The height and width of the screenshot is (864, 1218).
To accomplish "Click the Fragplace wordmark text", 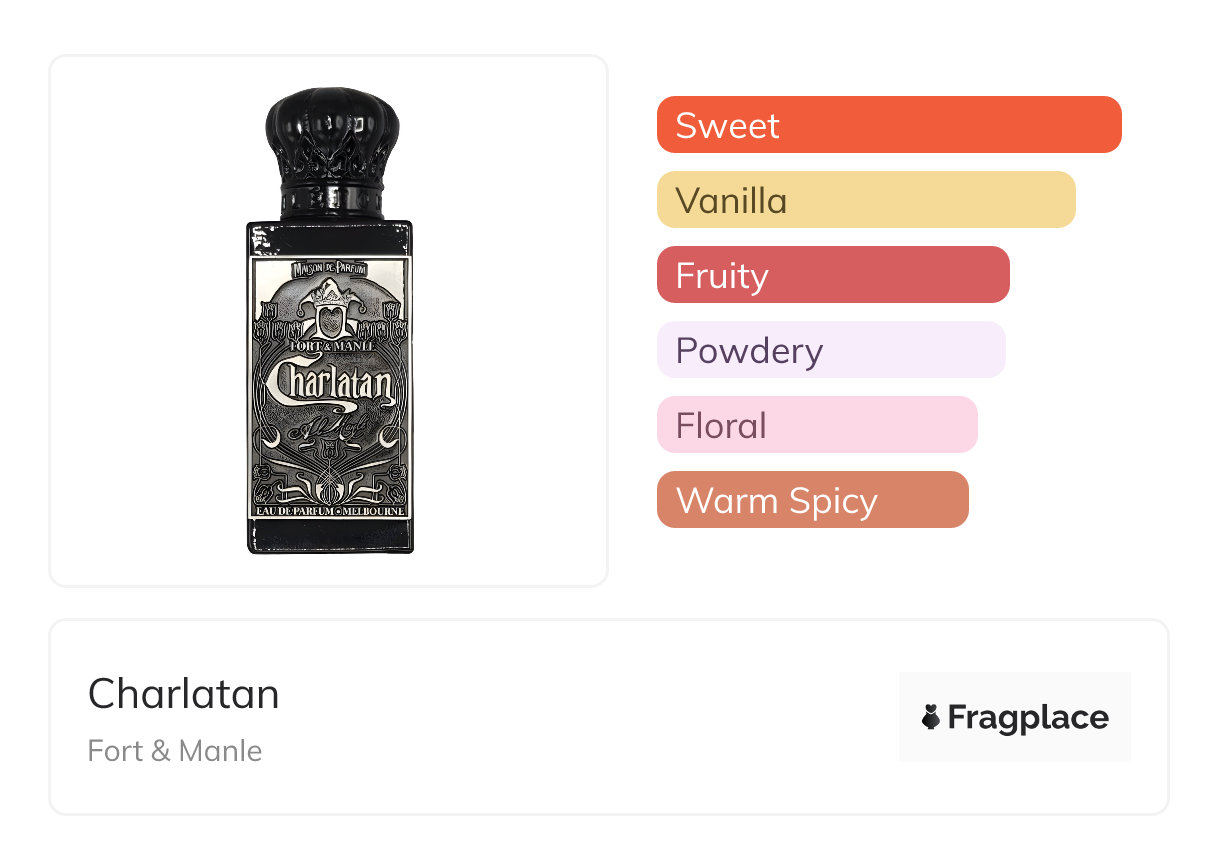I will (1028, 718).
